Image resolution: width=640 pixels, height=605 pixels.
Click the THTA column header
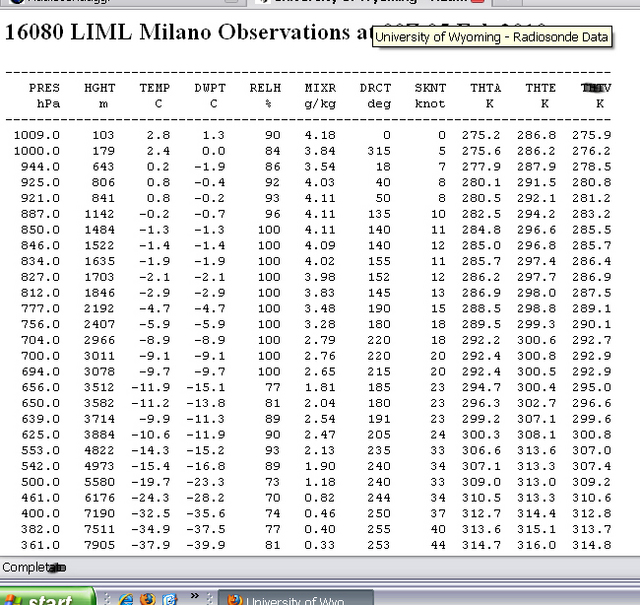485,88
